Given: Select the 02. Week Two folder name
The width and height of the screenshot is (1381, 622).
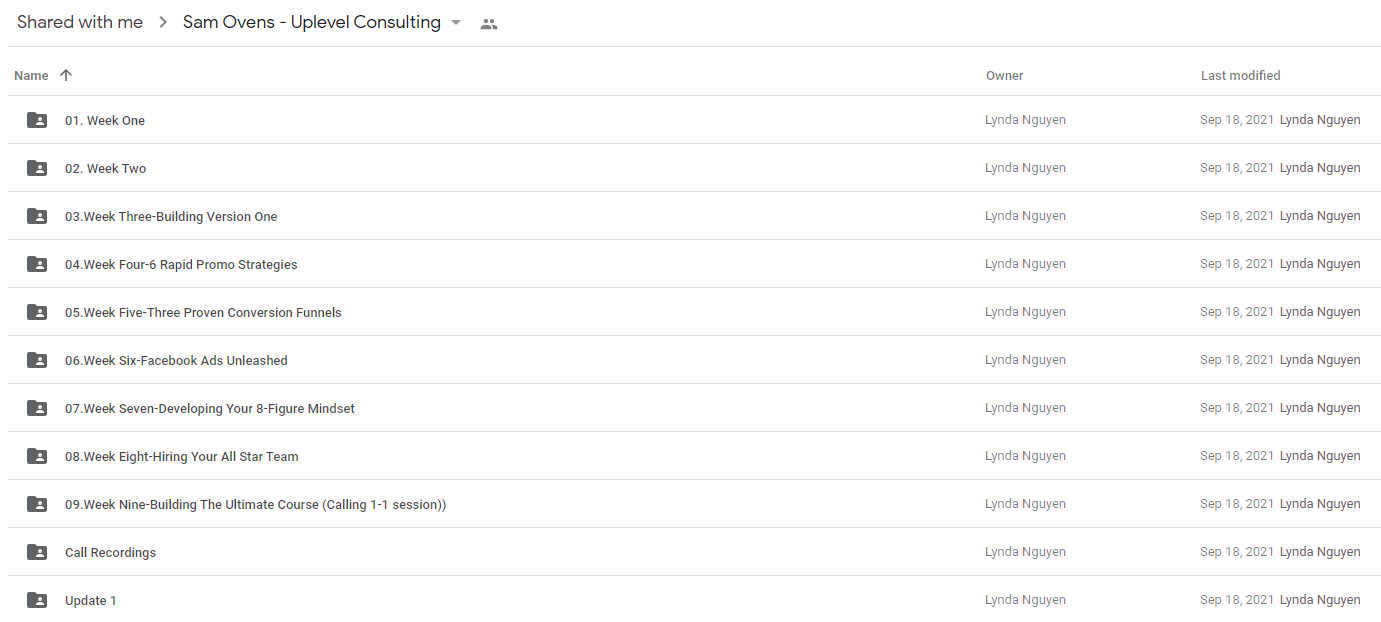Looking at the screenshot, I should 106,168.
